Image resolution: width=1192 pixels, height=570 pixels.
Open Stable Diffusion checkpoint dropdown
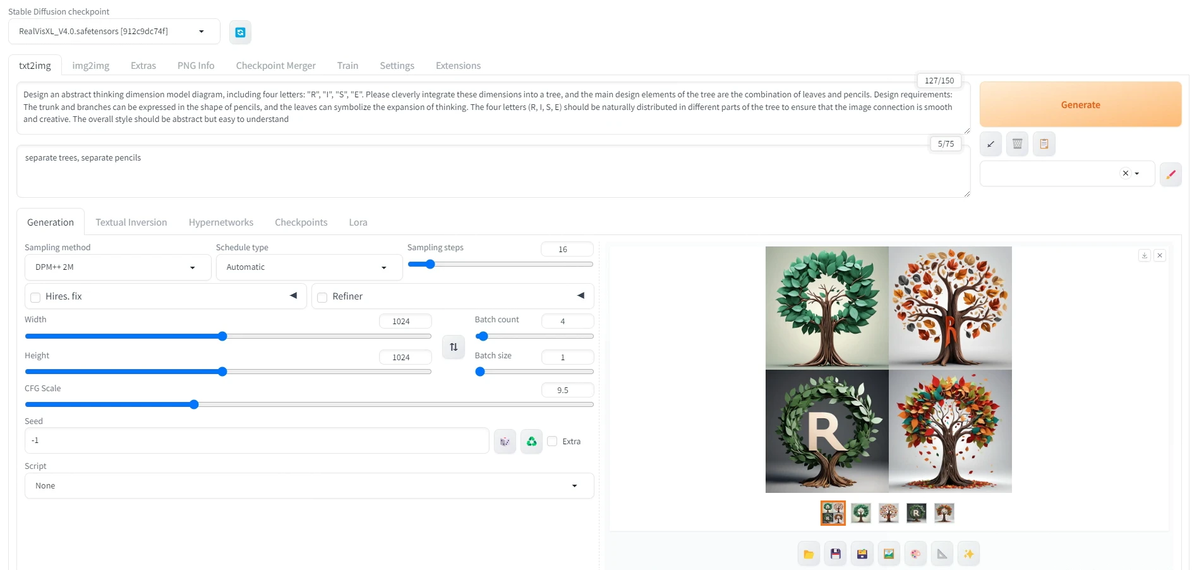click(115, 31)
